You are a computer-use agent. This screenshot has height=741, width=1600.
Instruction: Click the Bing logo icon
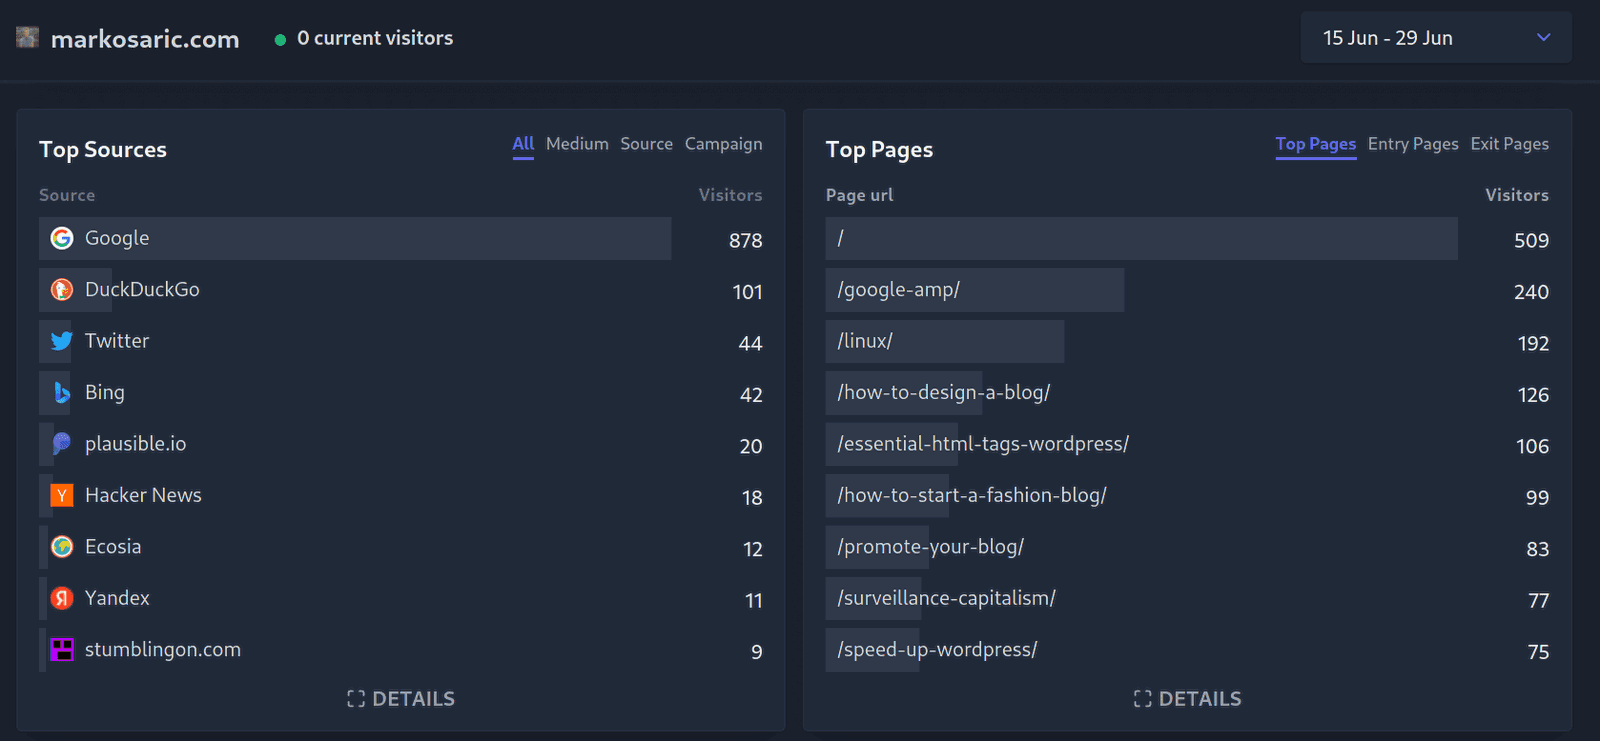pyautogui.click(x=62, y=393)
